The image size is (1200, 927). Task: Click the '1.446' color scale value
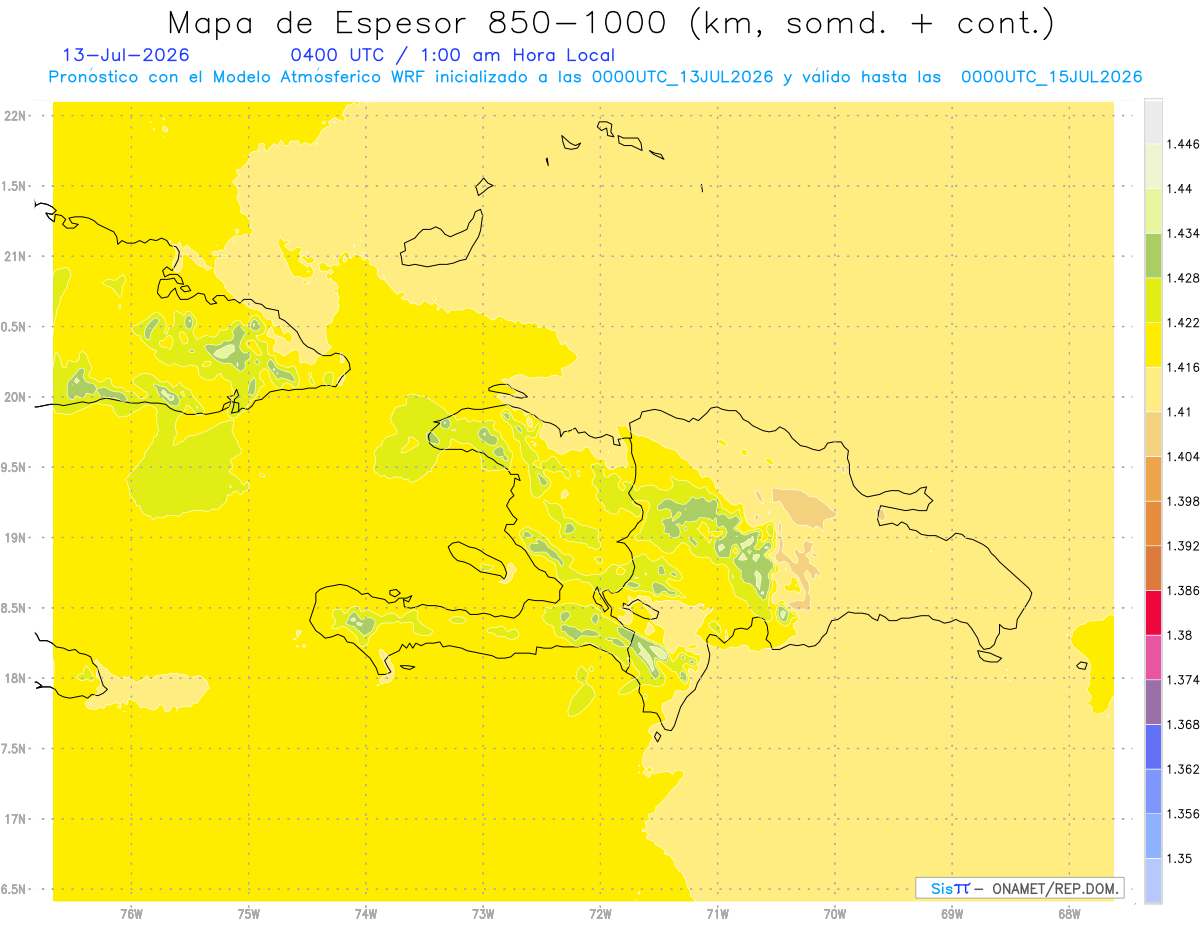coord(1183,144)
